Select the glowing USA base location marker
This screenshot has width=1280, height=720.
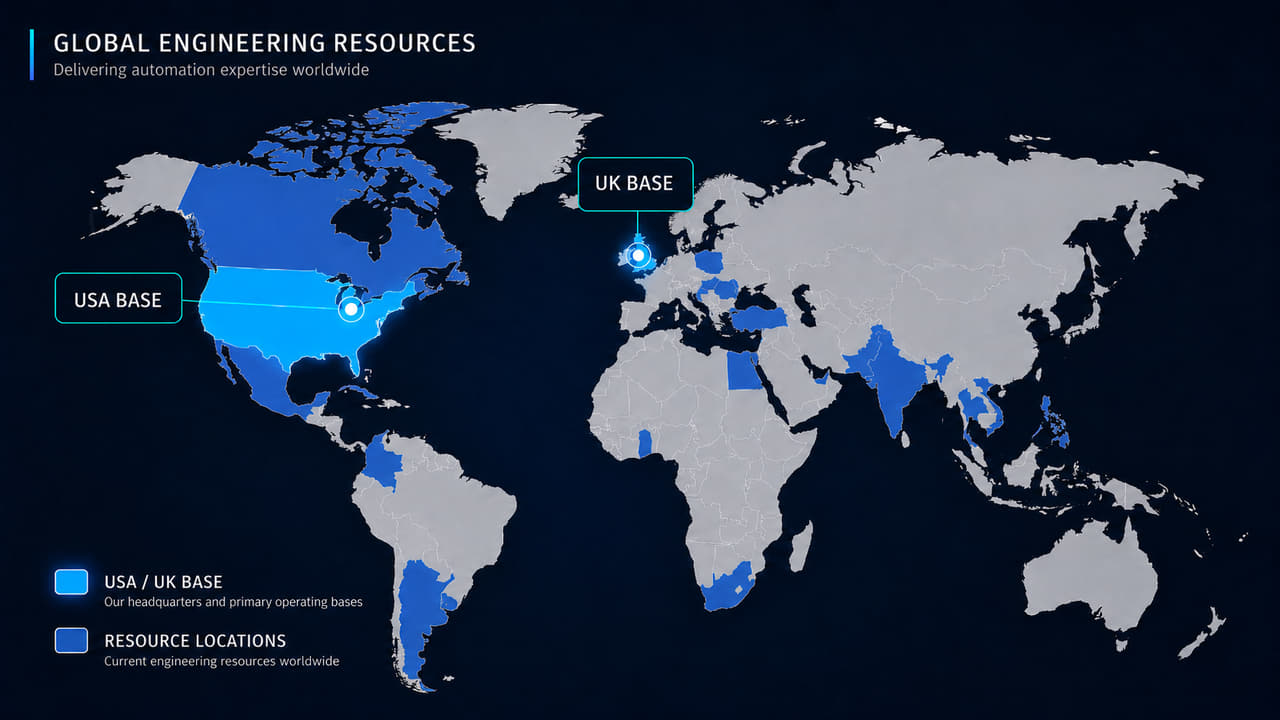(x=351, y=309)
